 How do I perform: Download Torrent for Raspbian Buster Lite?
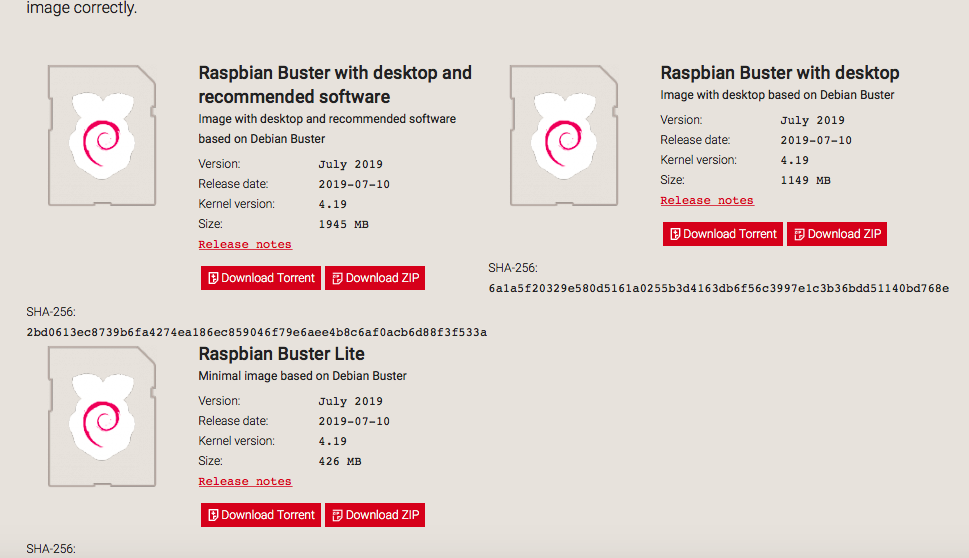(x=261, y=515)
